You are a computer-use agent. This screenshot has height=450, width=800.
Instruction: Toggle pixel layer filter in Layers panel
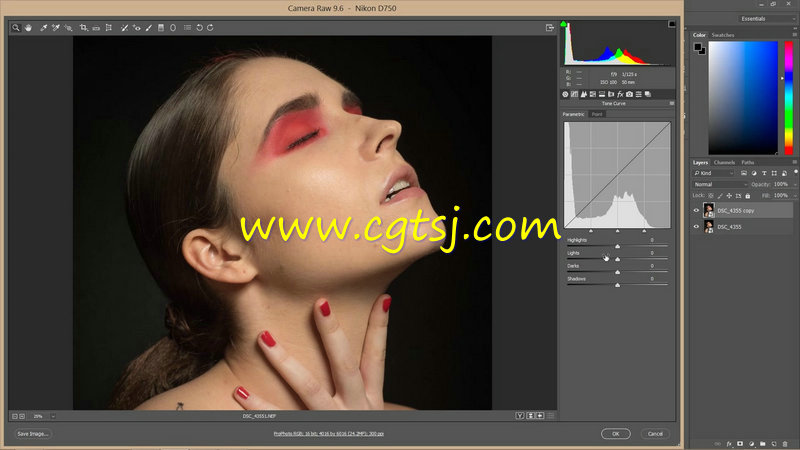(744, 173)
